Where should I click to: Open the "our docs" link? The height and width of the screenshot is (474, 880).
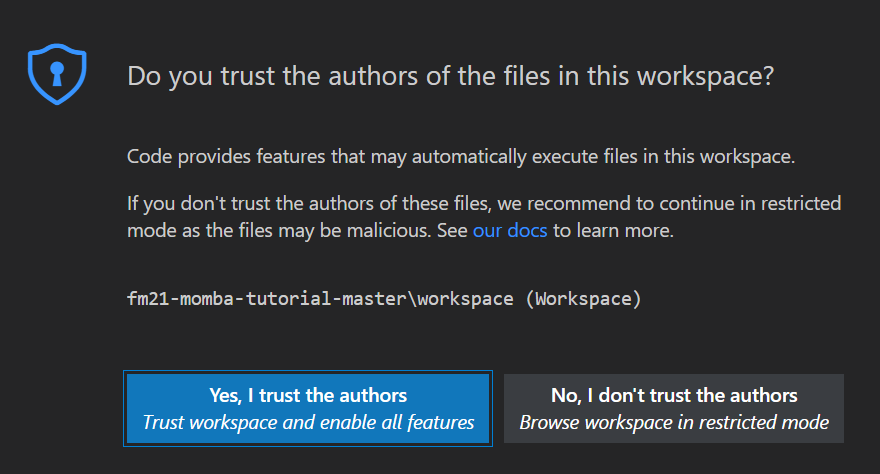pyautogui.click(x=510, y=231)
